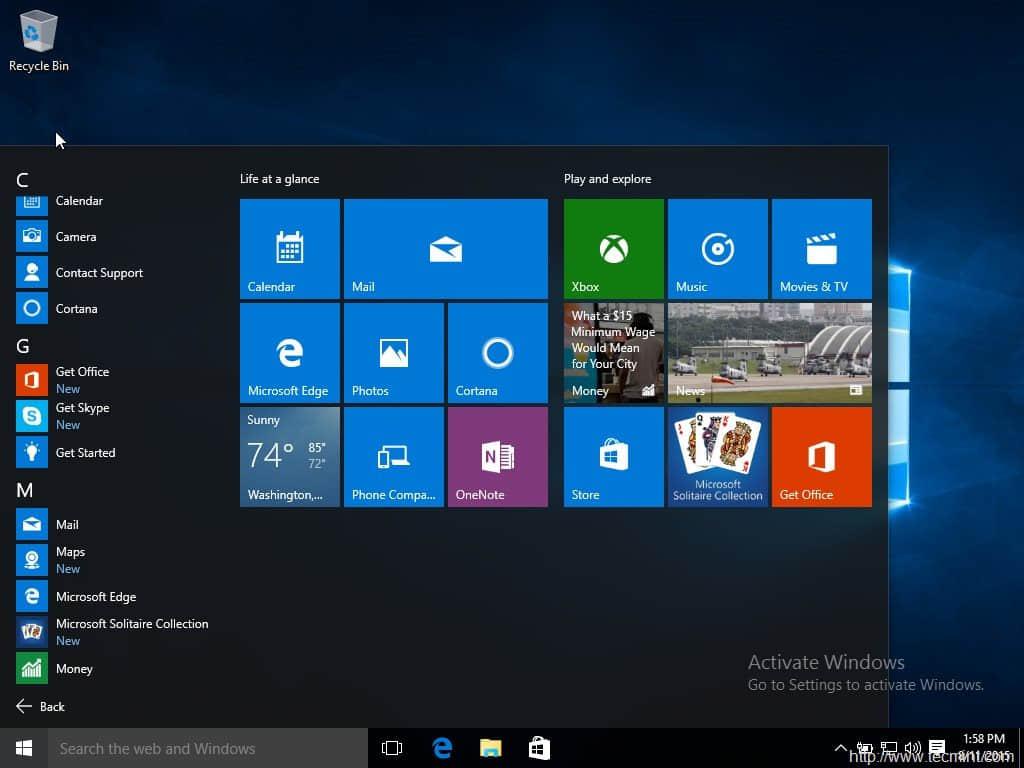Open Get Skype from the apps list
Image resolution: width=1024 pixels, height=768 pixels.
point(82,408)
